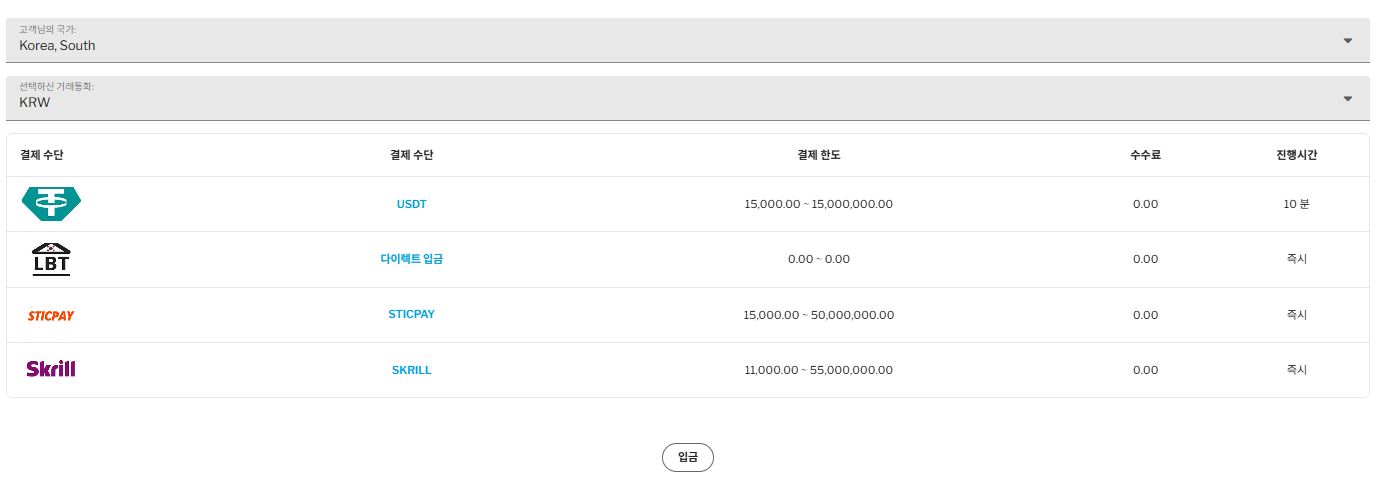Select the KRW trading currency field

coord(688,98)
